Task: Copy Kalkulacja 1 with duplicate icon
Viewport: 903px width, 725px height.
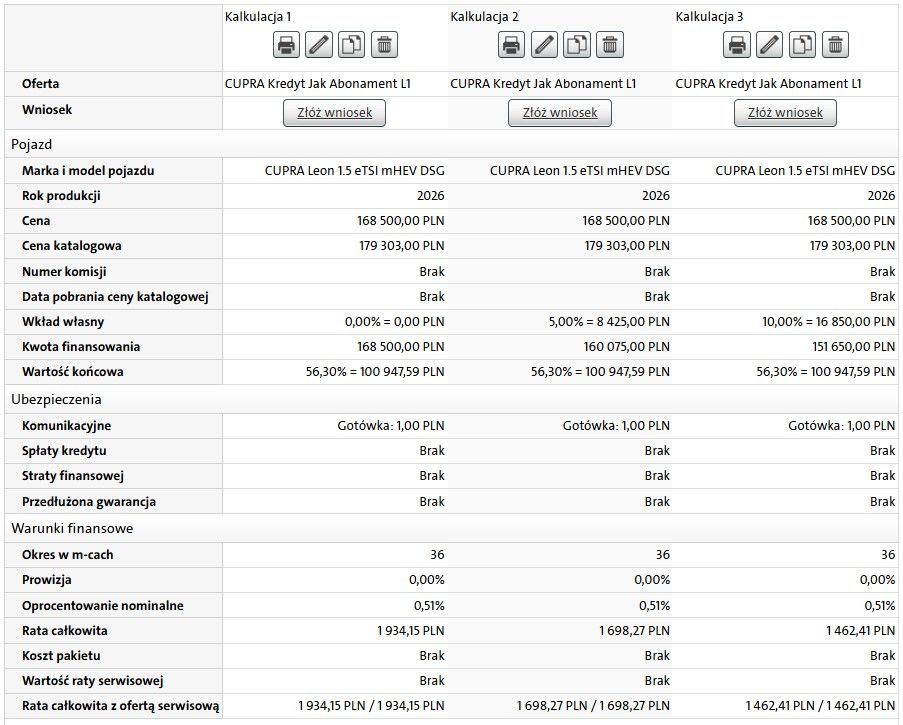Action: [x=351, y=44]
